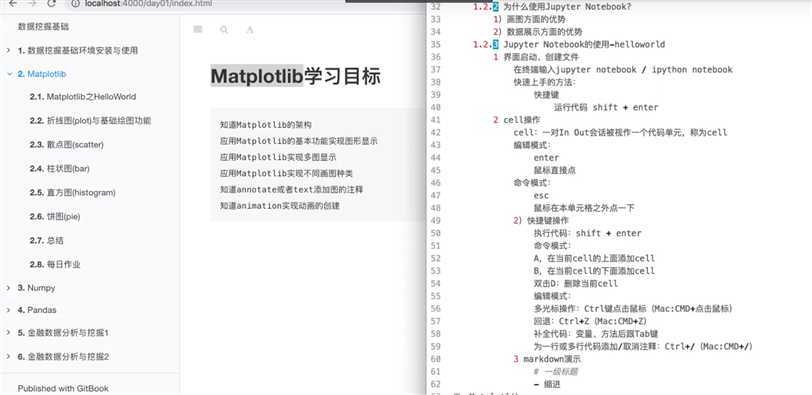This screenshot has width=812, height=395.
Task: Open section 2.8 每日作业
Action: tap(55, 264)
